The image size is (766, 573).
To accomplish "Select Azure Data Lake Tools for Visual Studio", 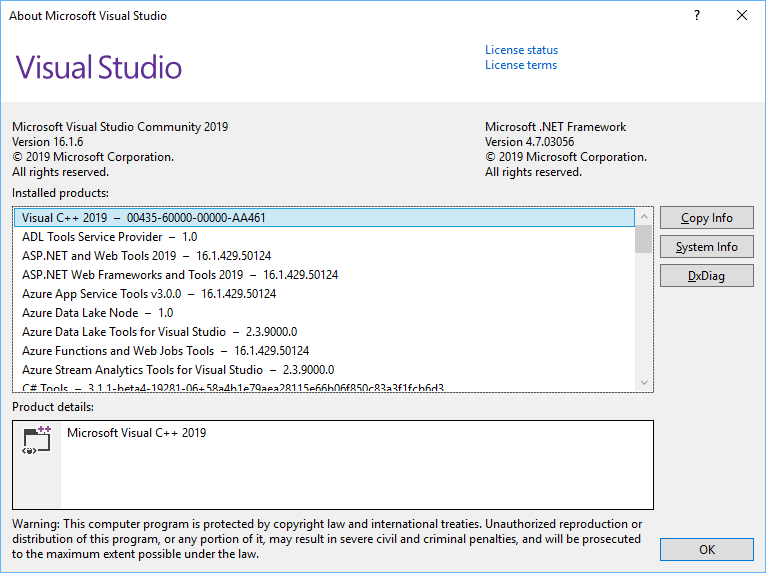I will pyautogui.click(x=324, y=332).
